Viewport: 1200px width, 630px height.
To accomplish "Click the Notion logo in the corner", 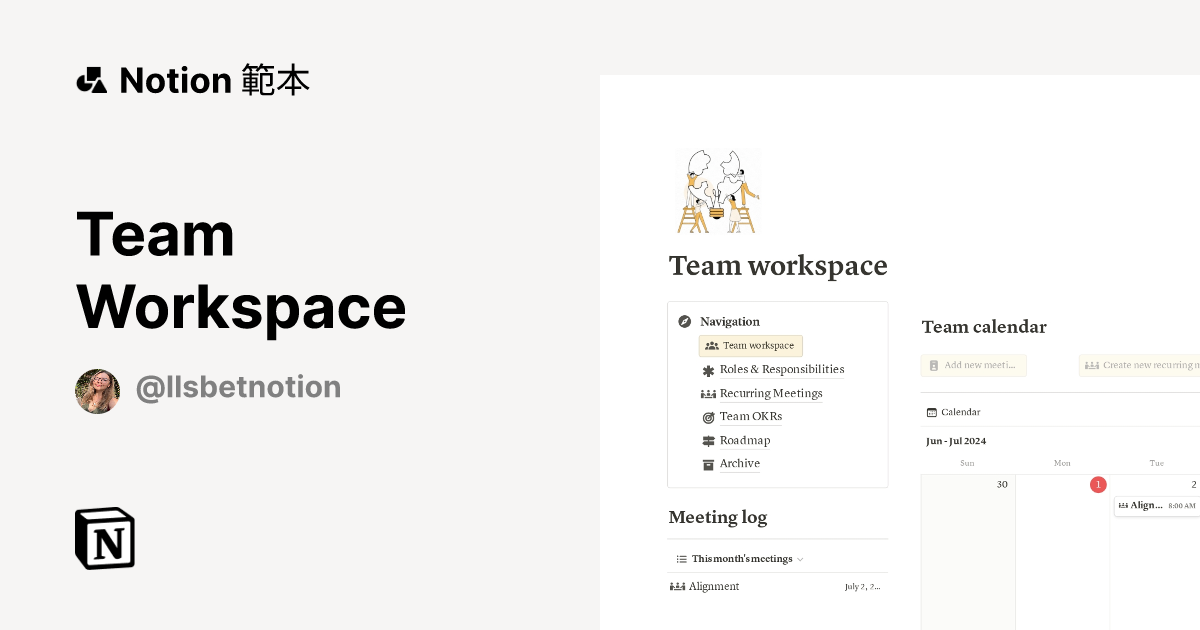I will coord(104,538).
